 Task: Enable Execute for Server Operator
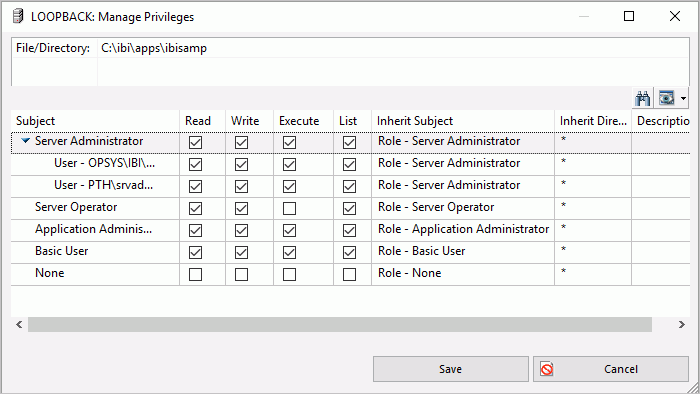(289, 208)
